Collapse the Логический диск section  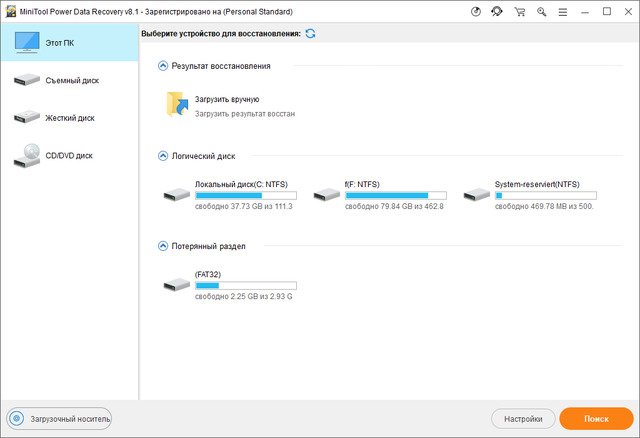(163, 156)
